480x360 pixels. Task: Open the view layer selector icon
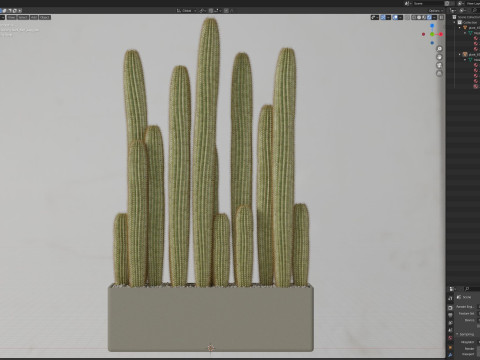coord(461,3)
